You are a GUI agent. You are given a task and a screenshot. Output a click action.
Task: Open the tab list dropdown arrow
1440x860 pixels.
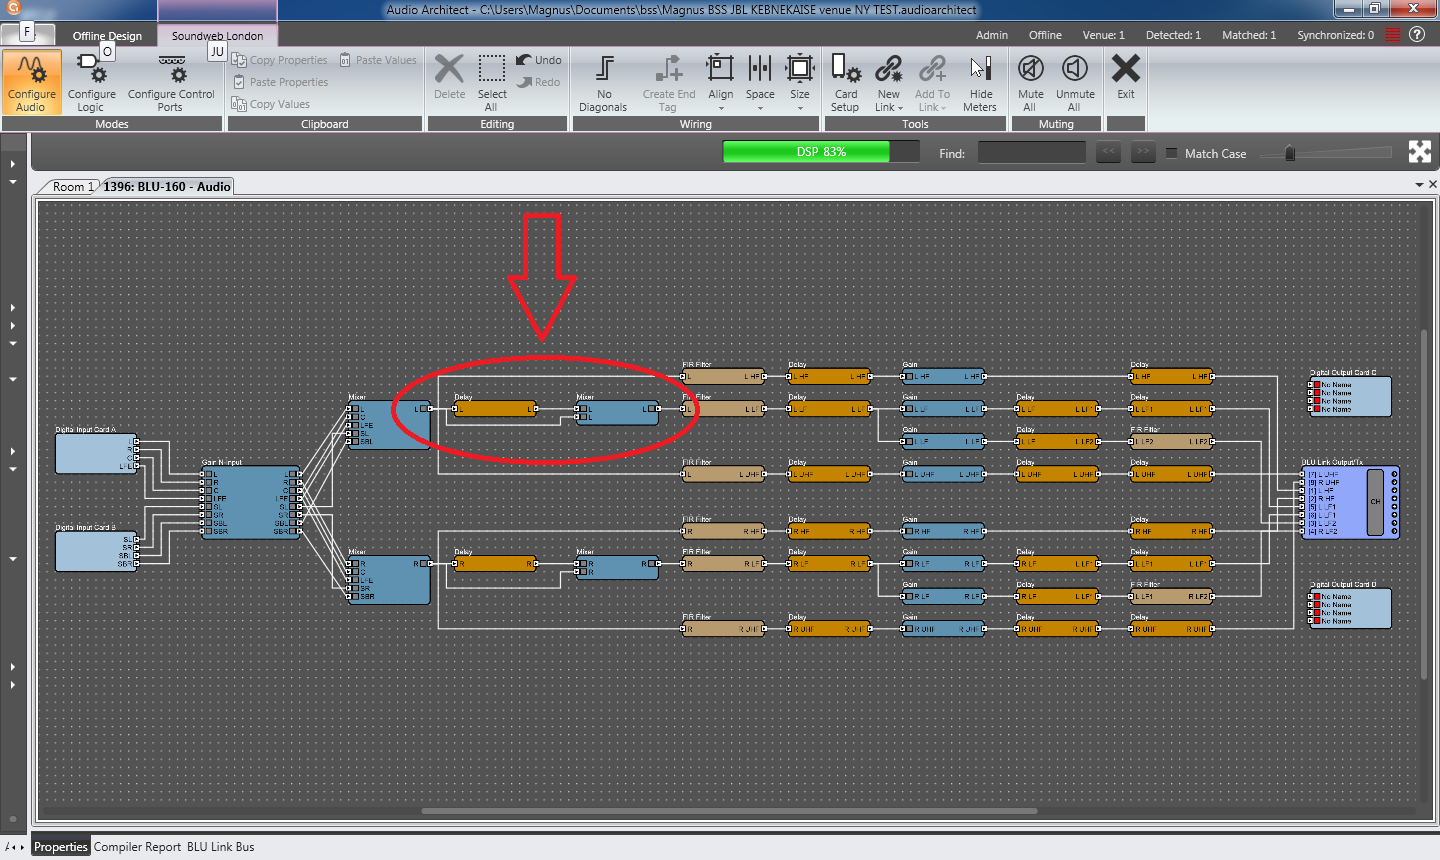click(x=1419, y=185)
